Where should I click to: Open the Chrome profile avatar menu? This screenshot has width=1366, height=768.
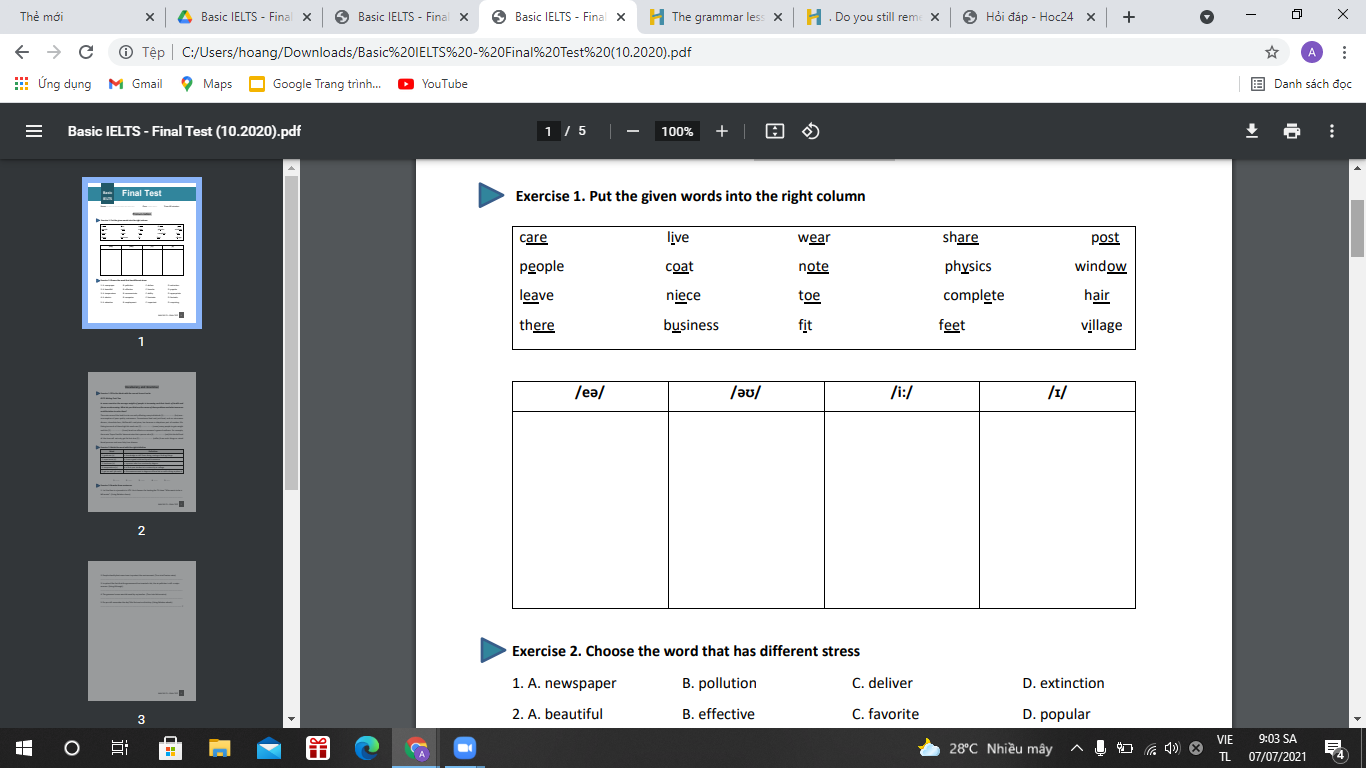(x=1312, y=52)
